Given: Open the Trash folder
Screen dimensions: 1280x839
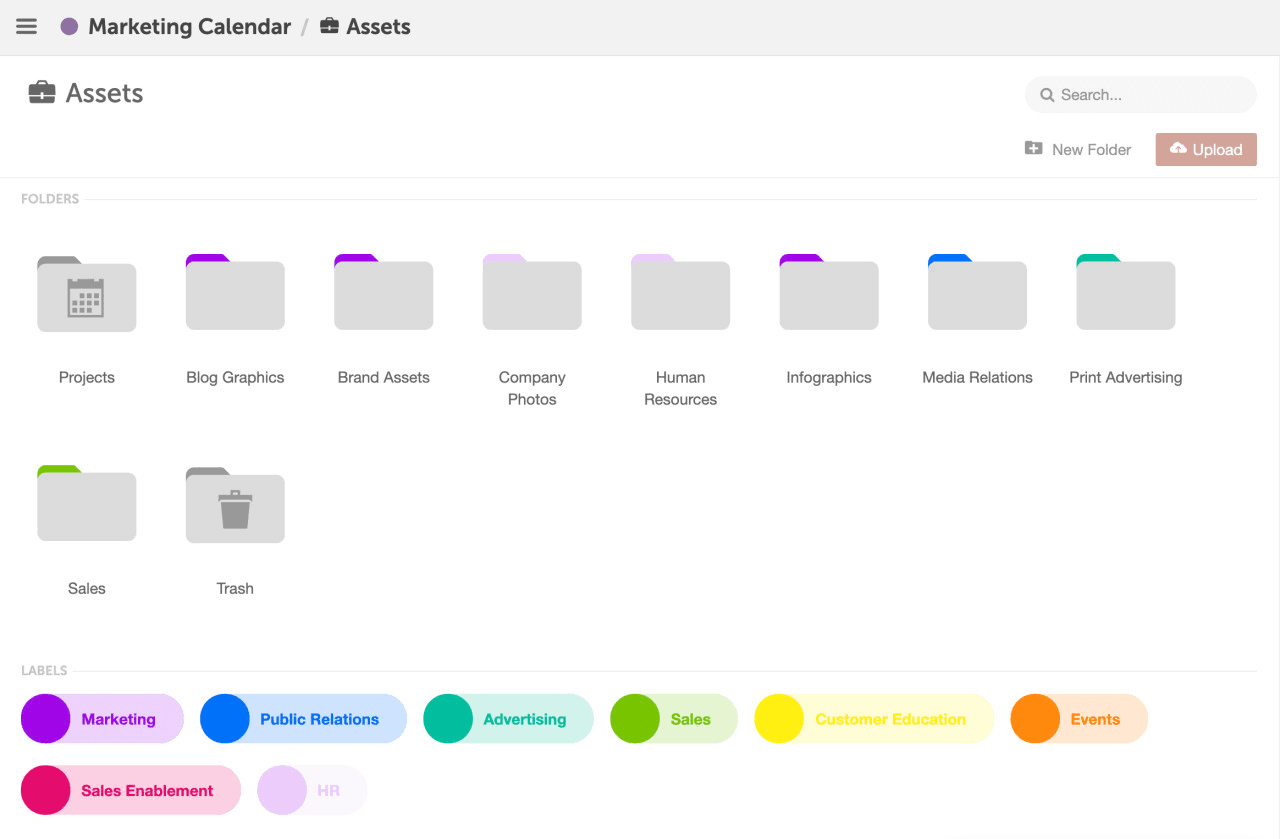Looking at the screenshot, I should (x=235, y=506).
